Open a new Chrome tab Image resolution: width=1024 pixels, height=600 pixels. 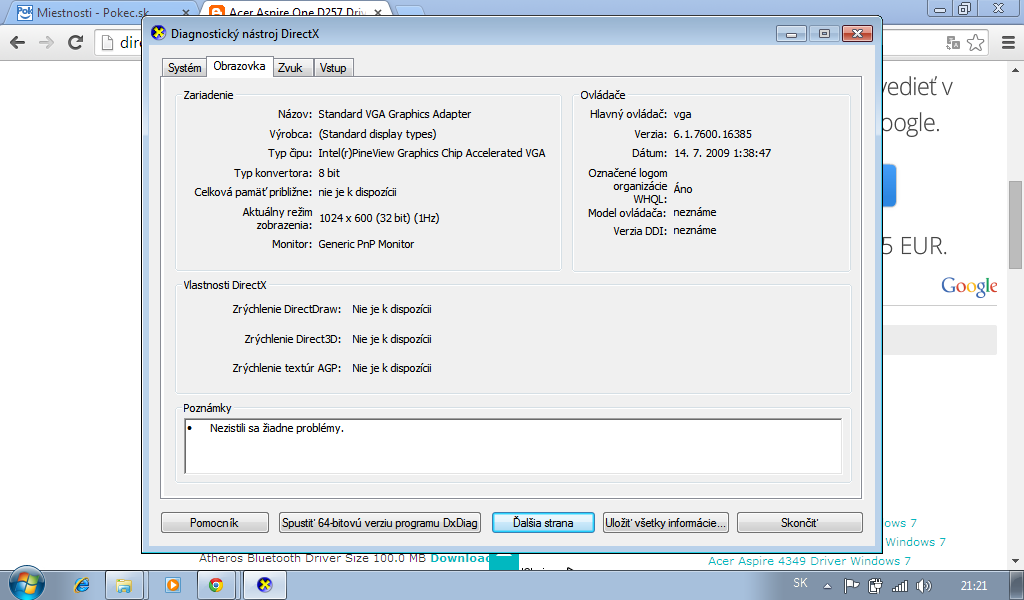coord(409,11)
